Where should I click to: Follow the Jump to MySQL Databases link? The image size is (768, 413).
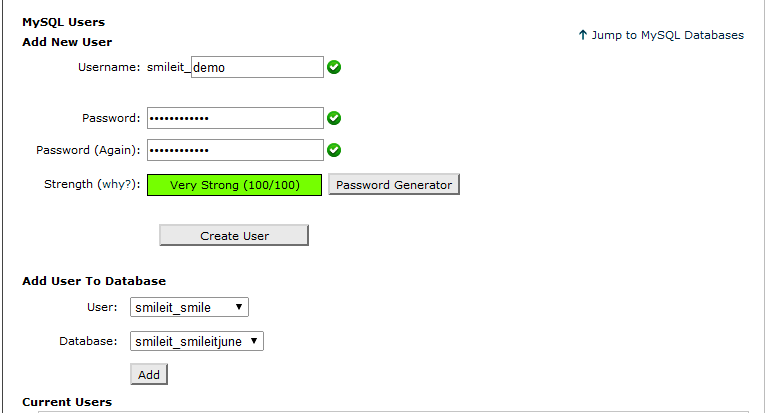point(667,35)
